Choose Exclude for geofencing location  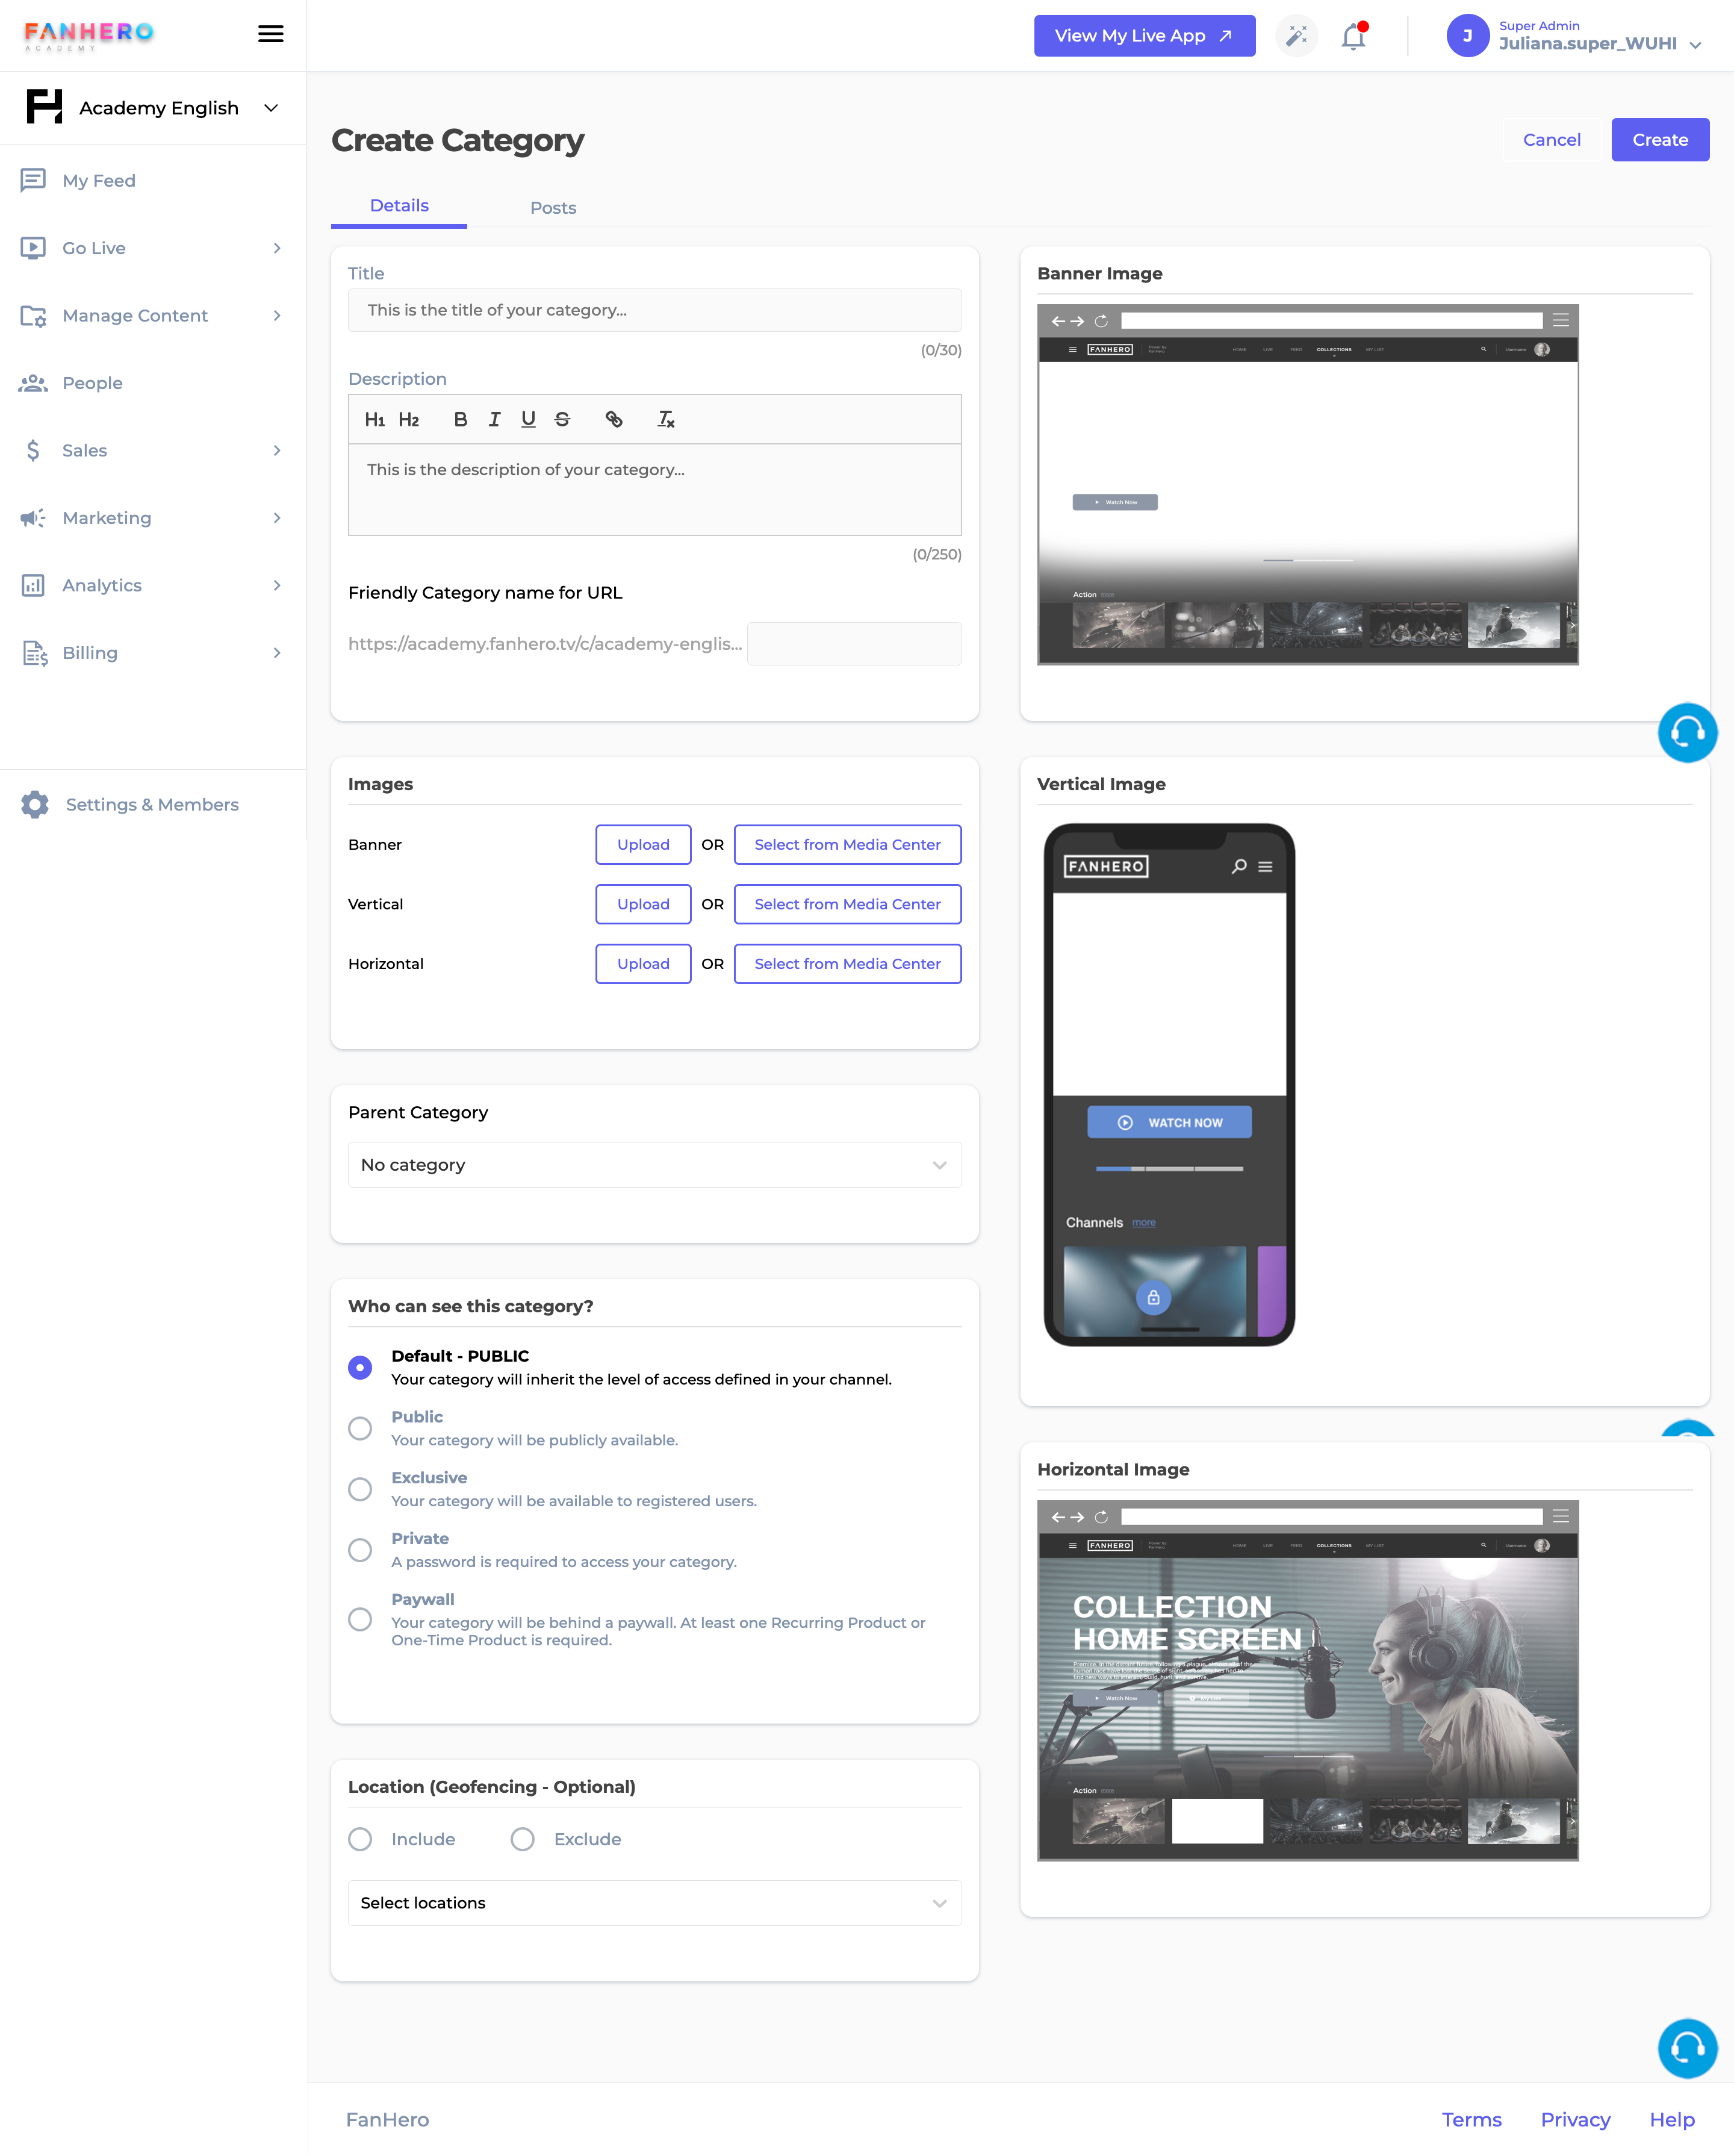[x=522, y=1840]
